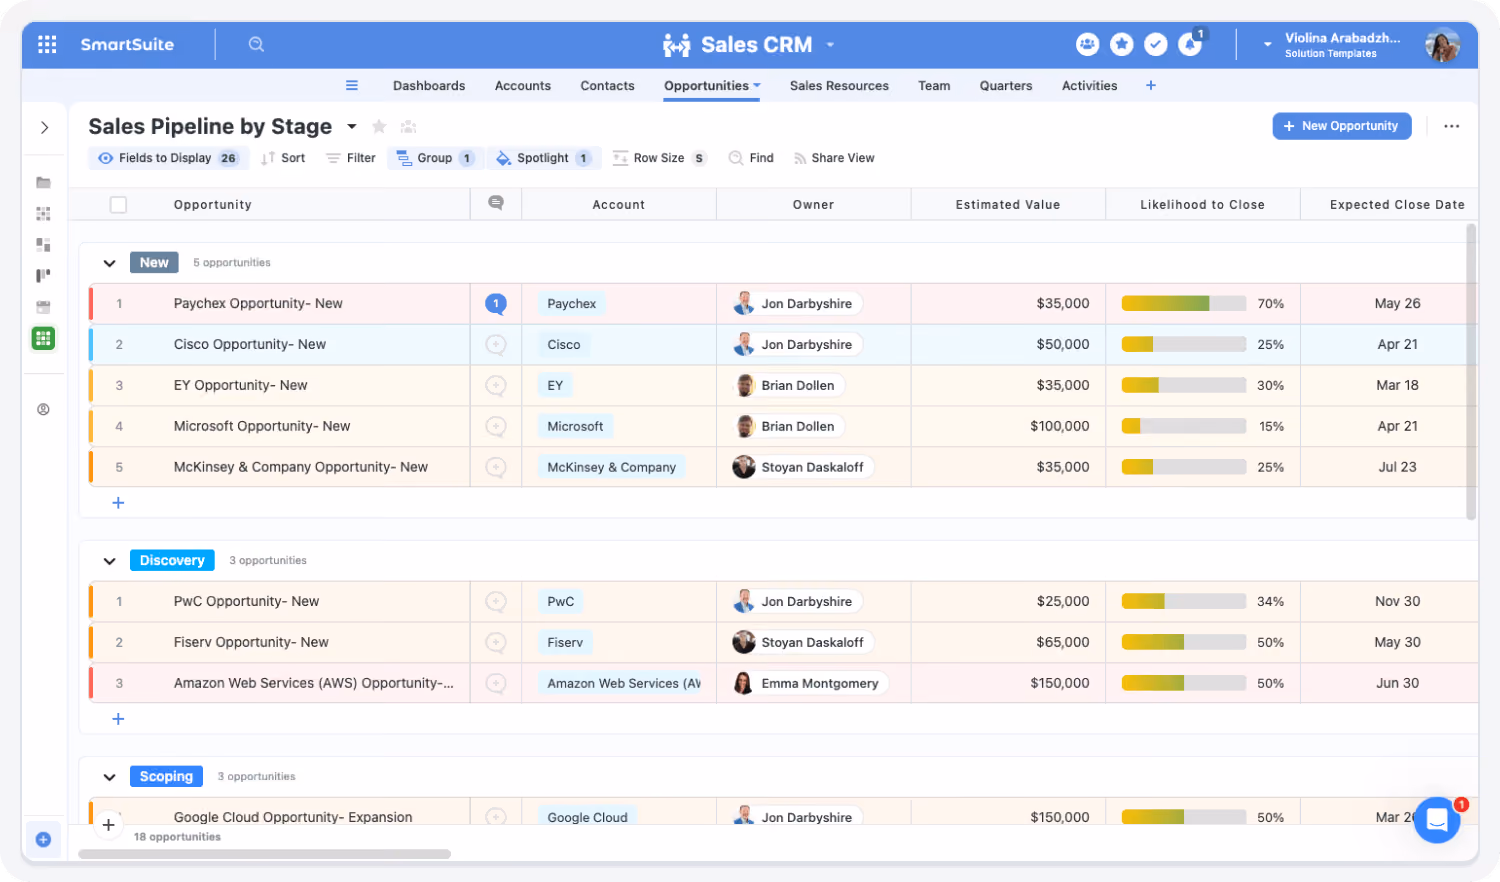Click the 70% likelihood bar for Paychex
1500x882 pixels.
pyautogui.click(x=1183, y=303)
